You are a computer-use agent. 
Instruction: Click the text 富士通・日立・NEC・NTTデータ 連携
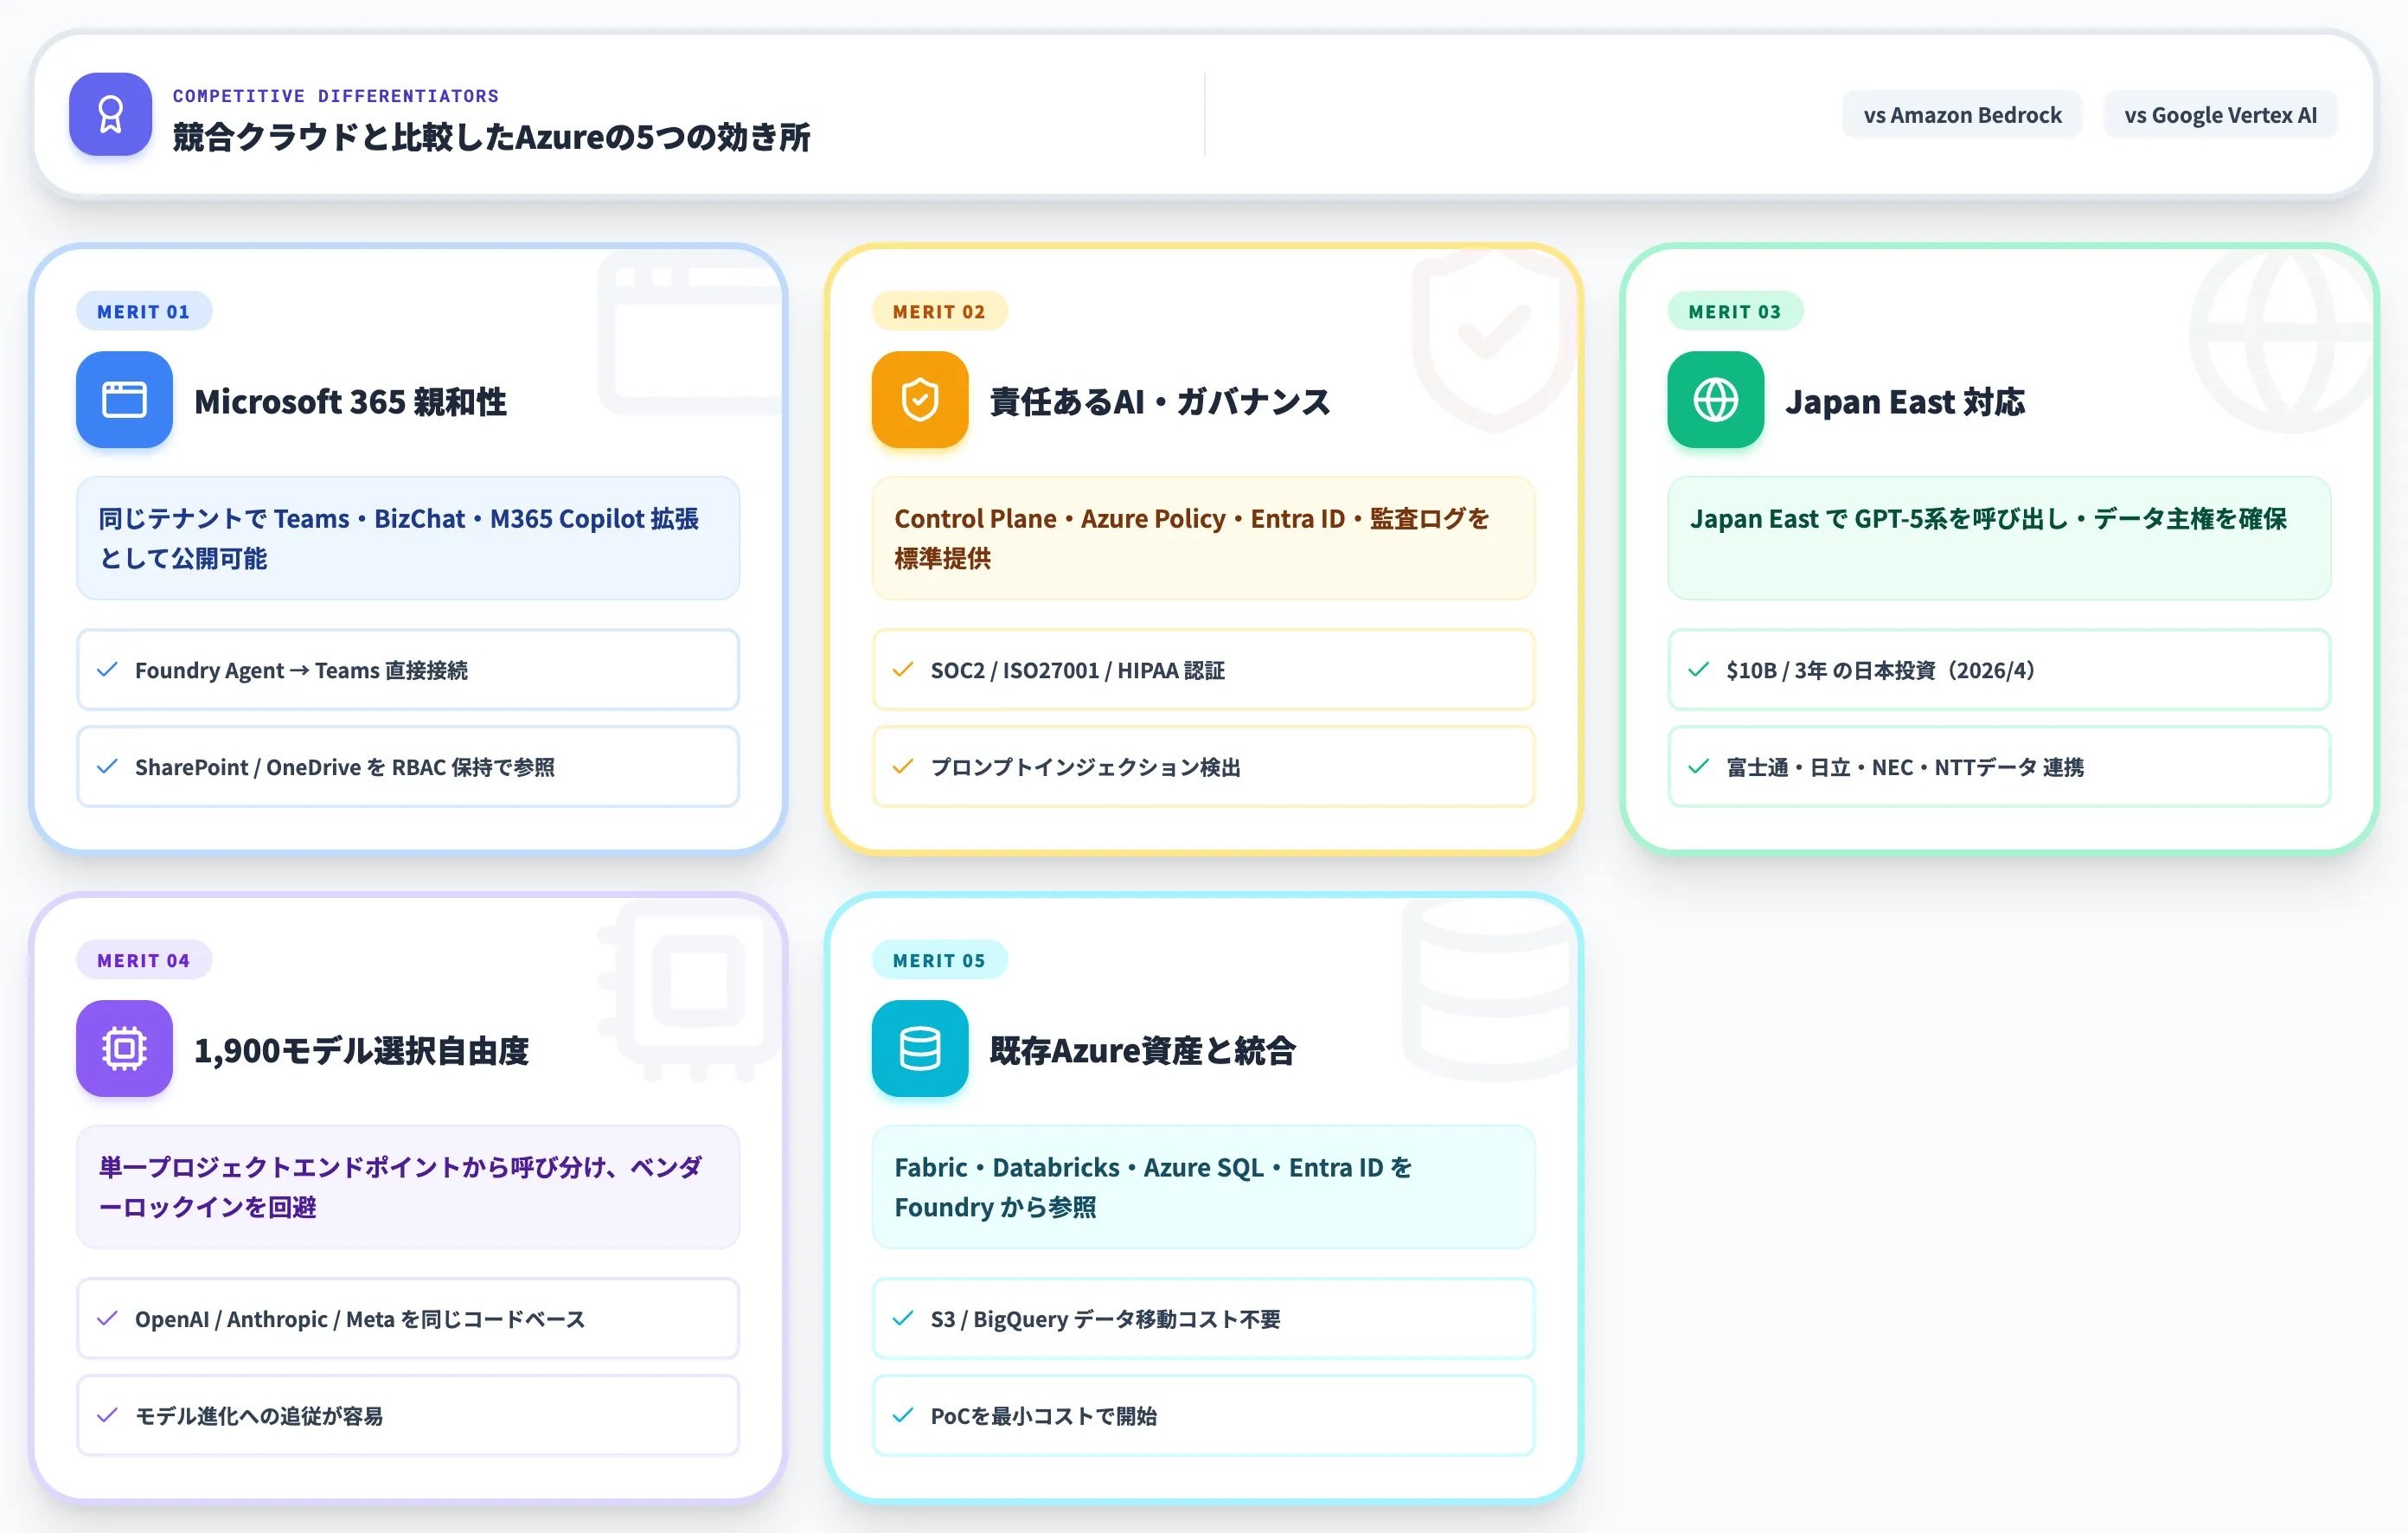click(x=1906, y=768)
